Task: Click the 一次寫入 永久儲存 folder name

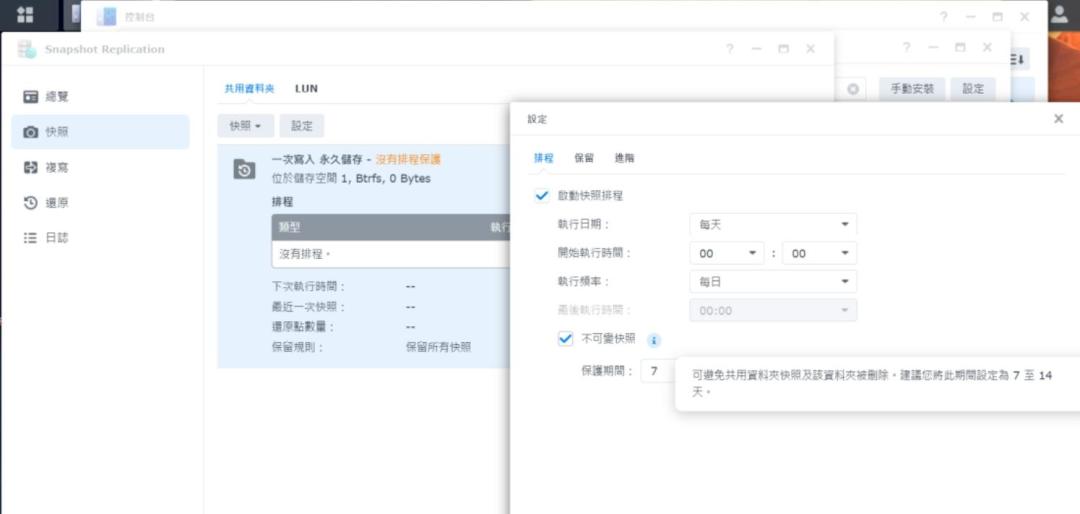Action: pos(318,160)
